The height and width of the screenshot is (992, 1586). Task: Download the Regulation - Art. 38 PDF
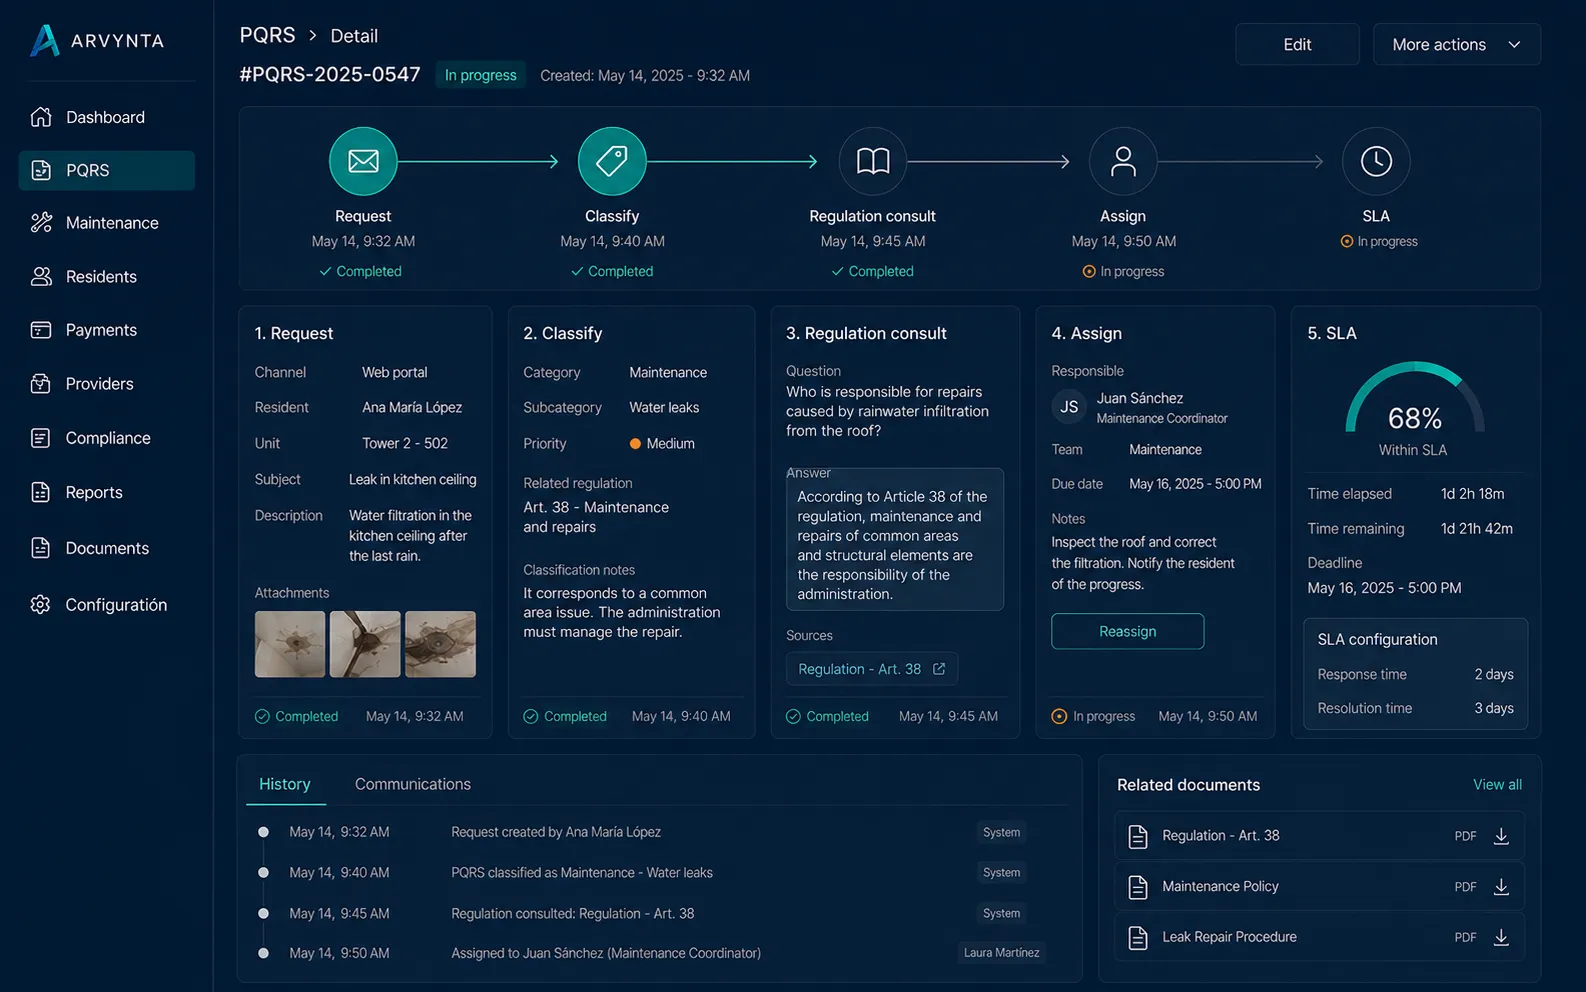(x=1501, y=836)
